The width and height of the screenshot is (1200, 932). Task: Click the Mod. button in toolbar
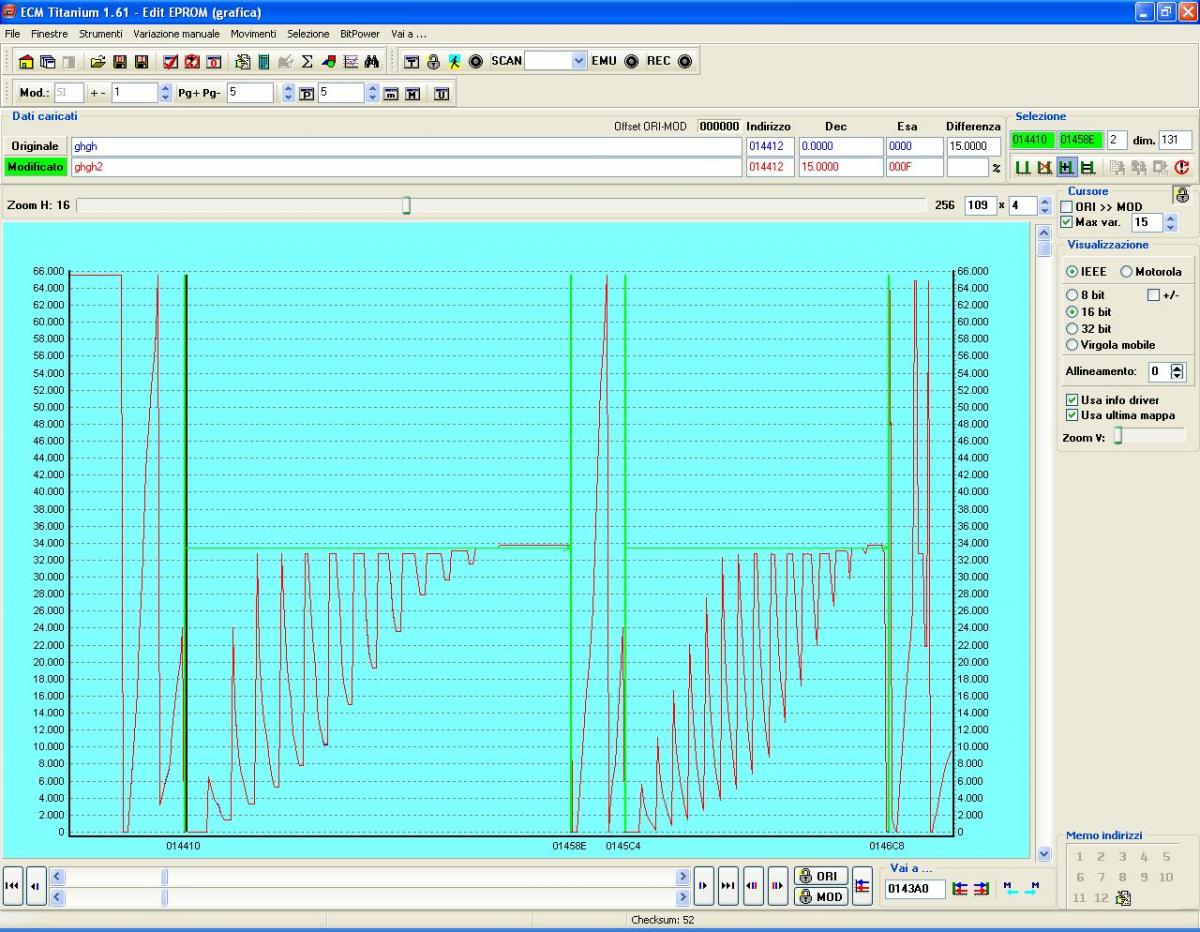[x=34, y=93]
